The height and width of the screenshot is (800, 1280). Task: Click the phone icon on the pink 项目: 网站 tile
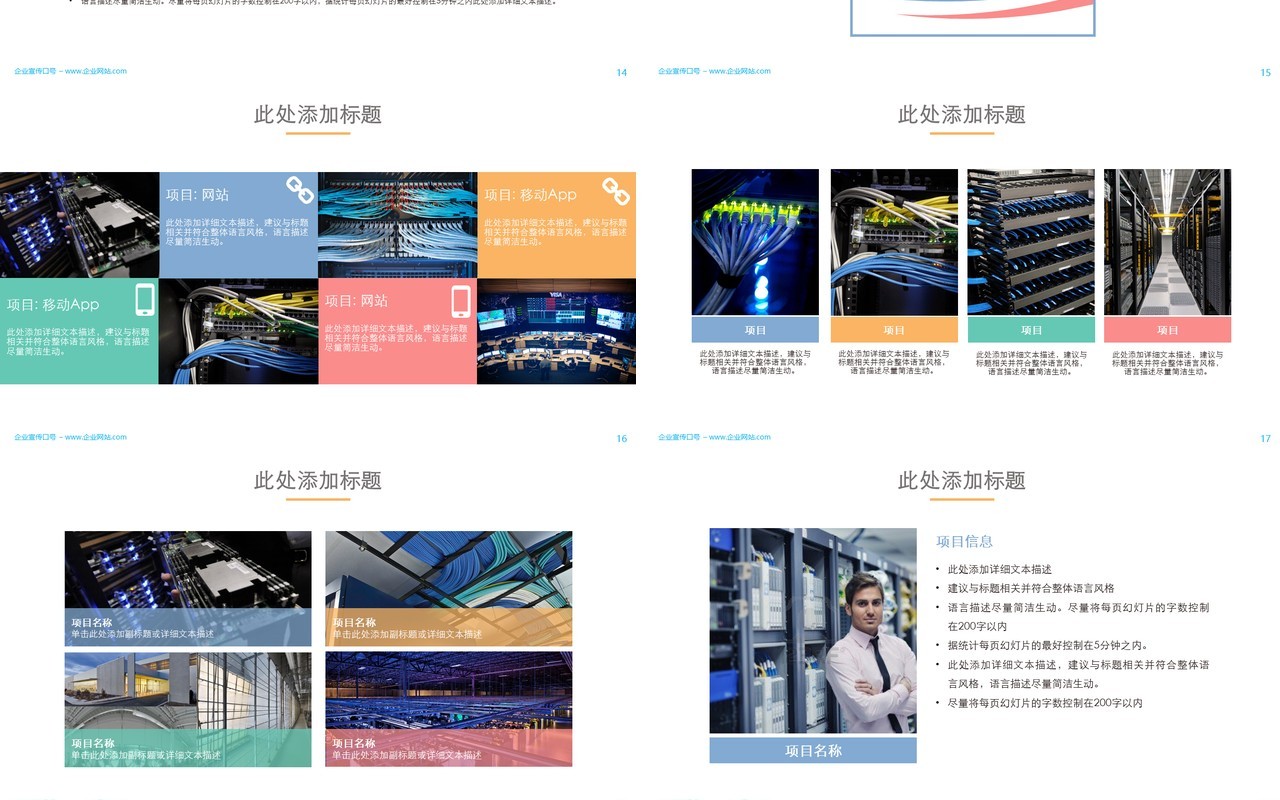(x=461, y=301)
